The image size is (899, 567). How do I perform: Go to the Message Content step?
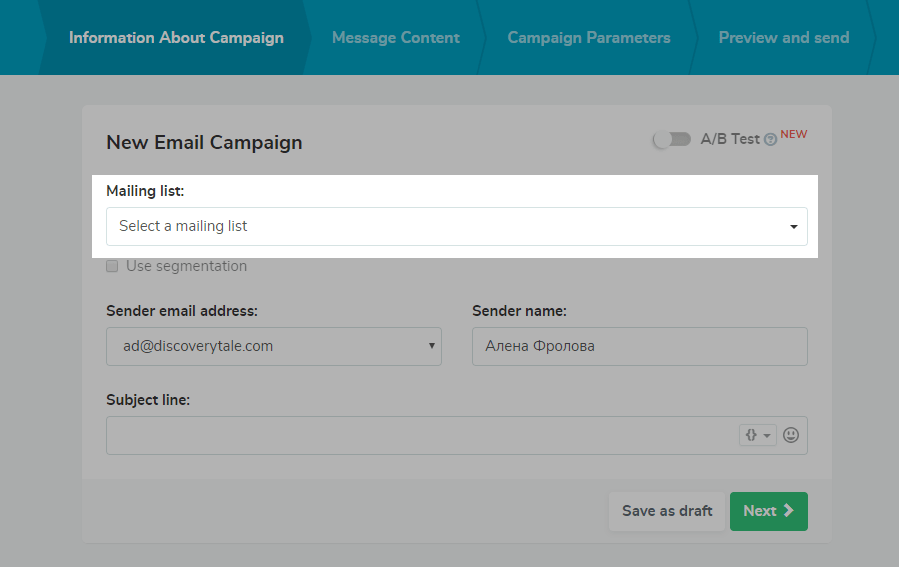395,38
